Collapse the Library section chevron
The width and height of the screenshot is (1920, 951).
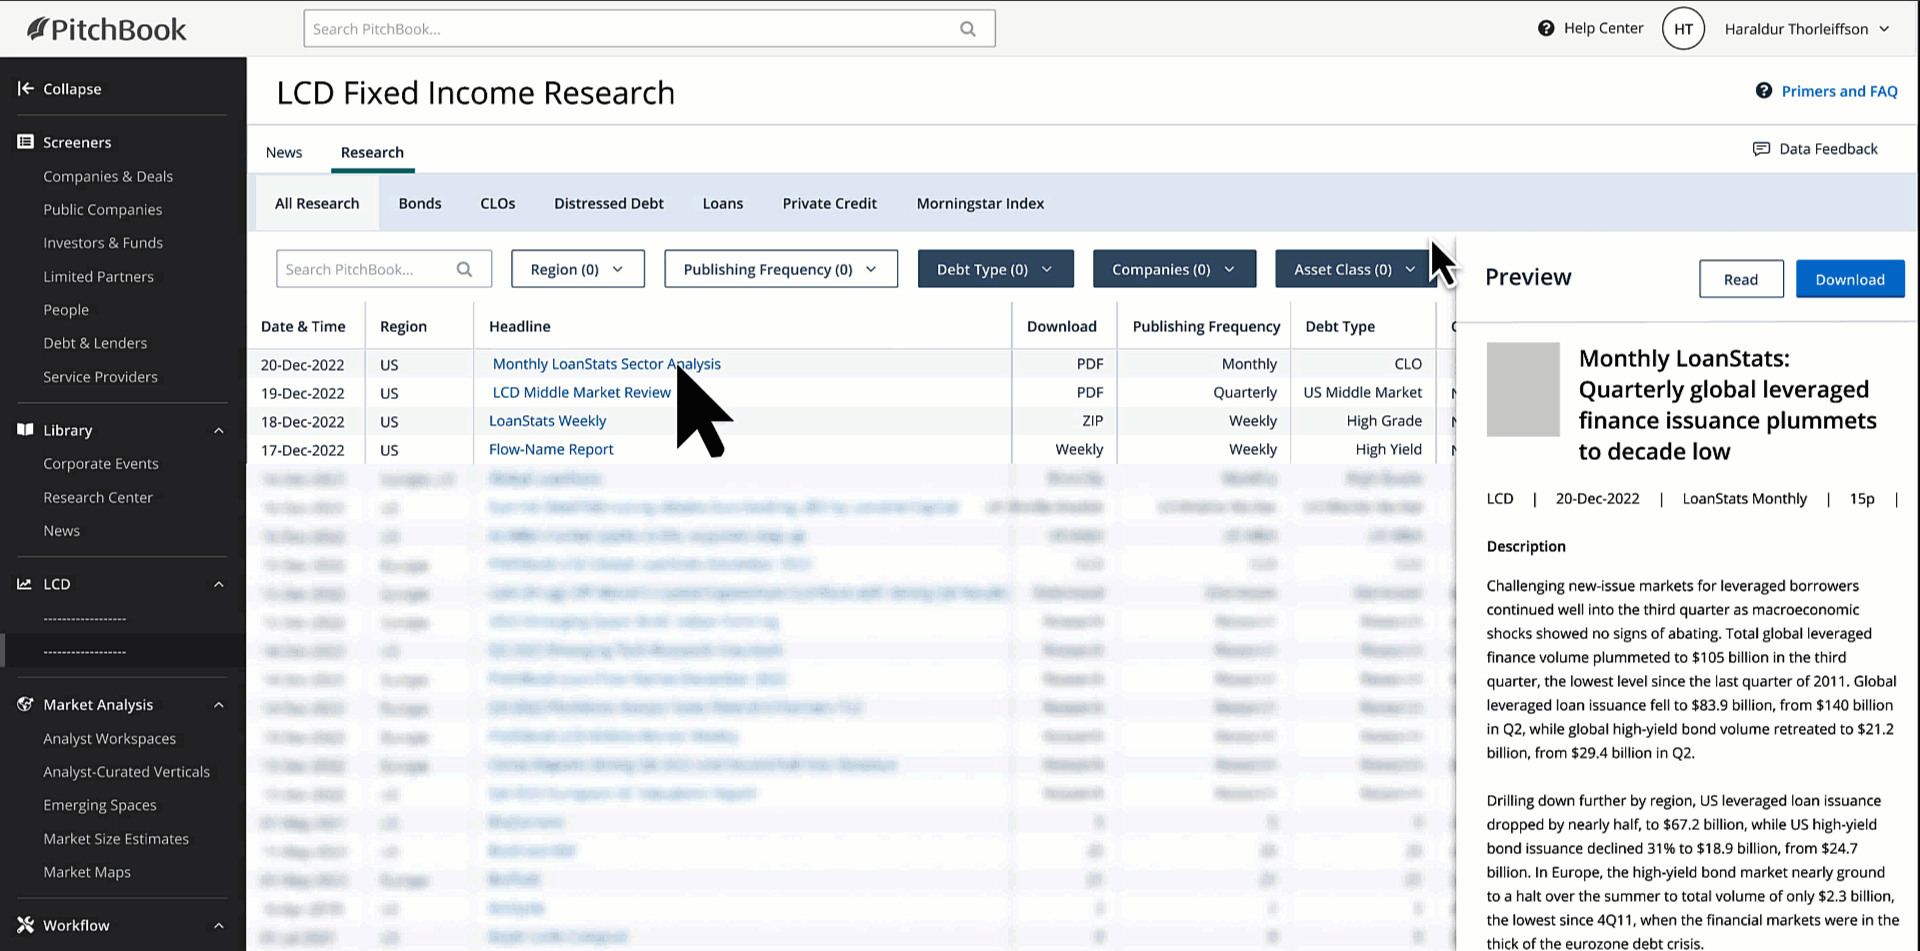point(218,431)
